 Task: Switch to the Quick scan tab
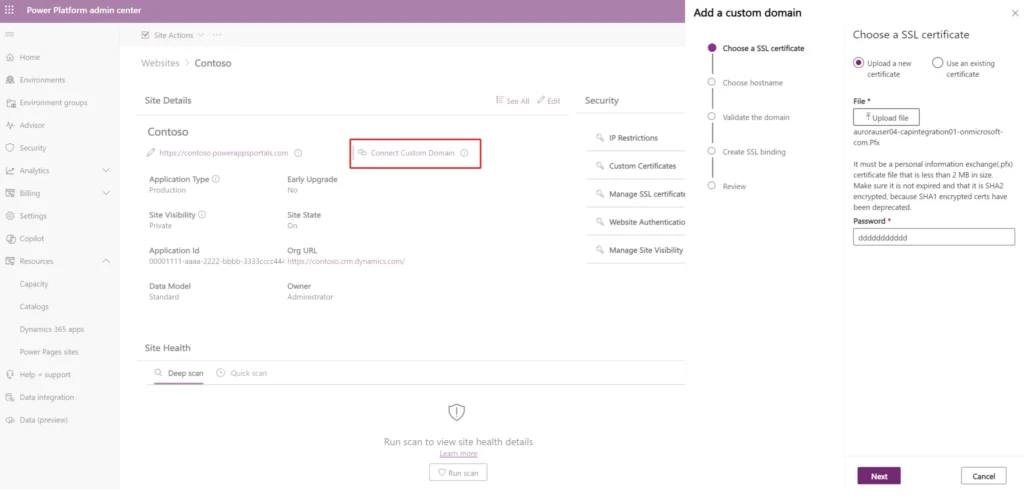241,373
